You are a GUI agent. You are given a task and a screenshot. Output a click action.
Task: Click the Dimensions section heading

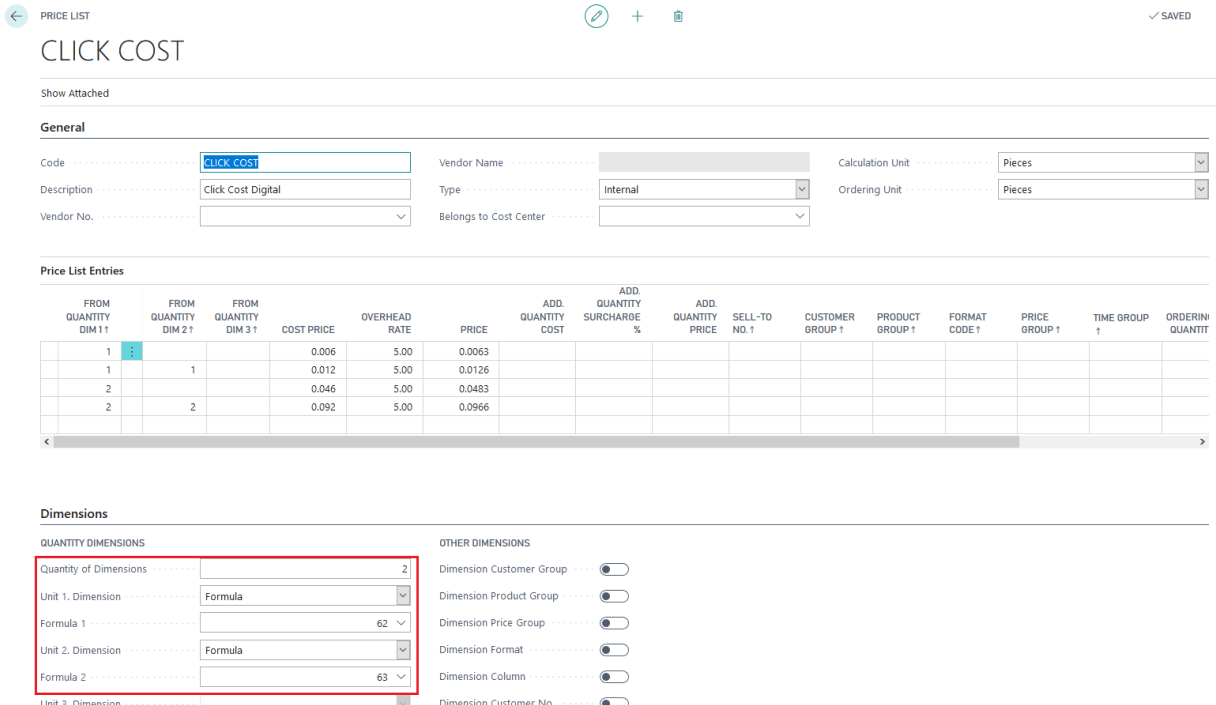74,514
